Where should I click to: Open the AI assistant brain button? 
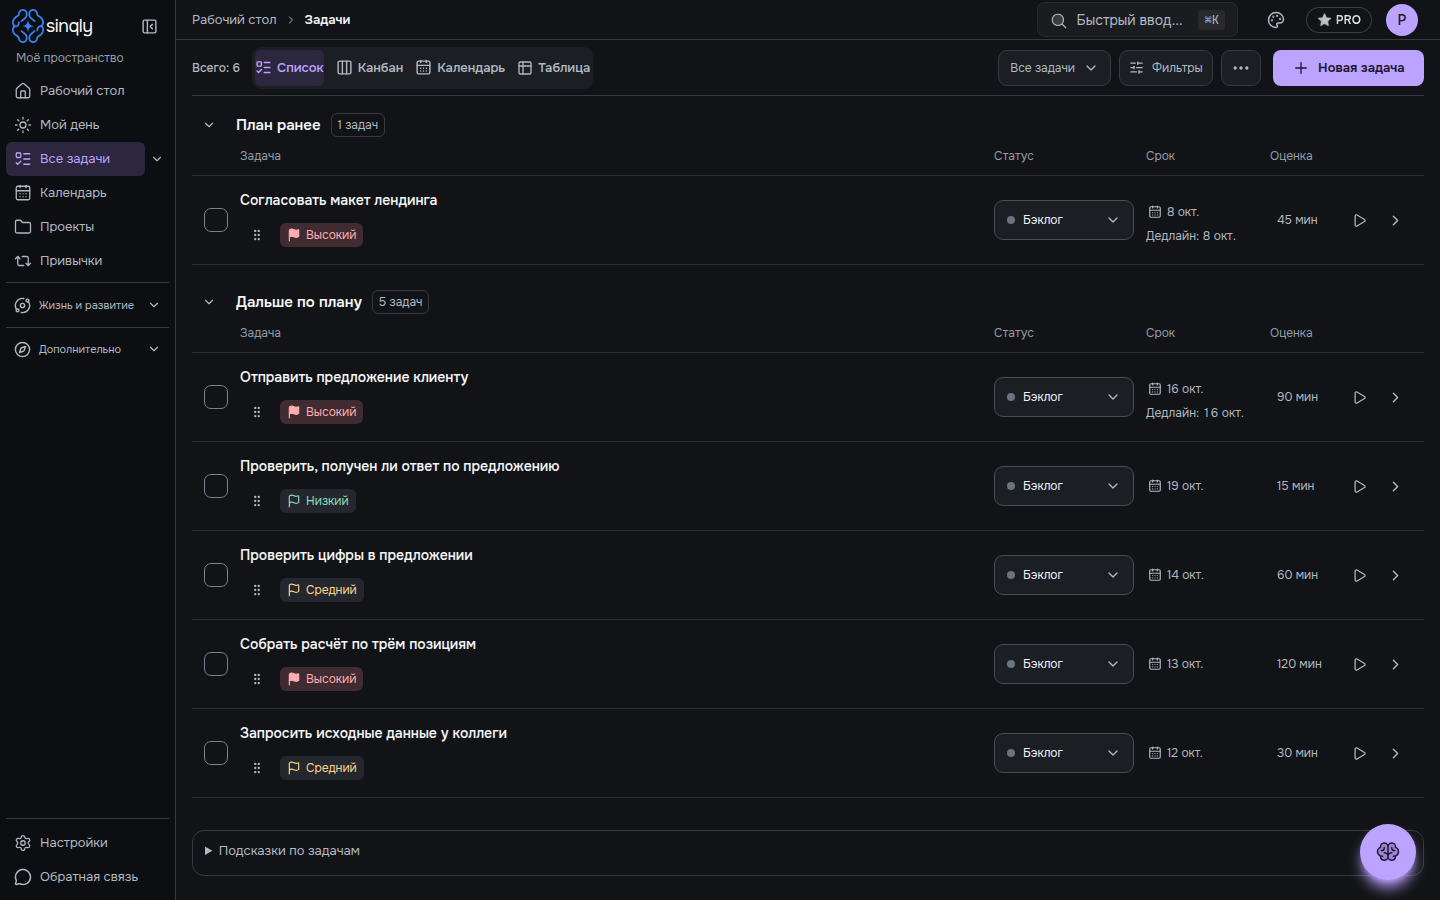click(1387, 852)
